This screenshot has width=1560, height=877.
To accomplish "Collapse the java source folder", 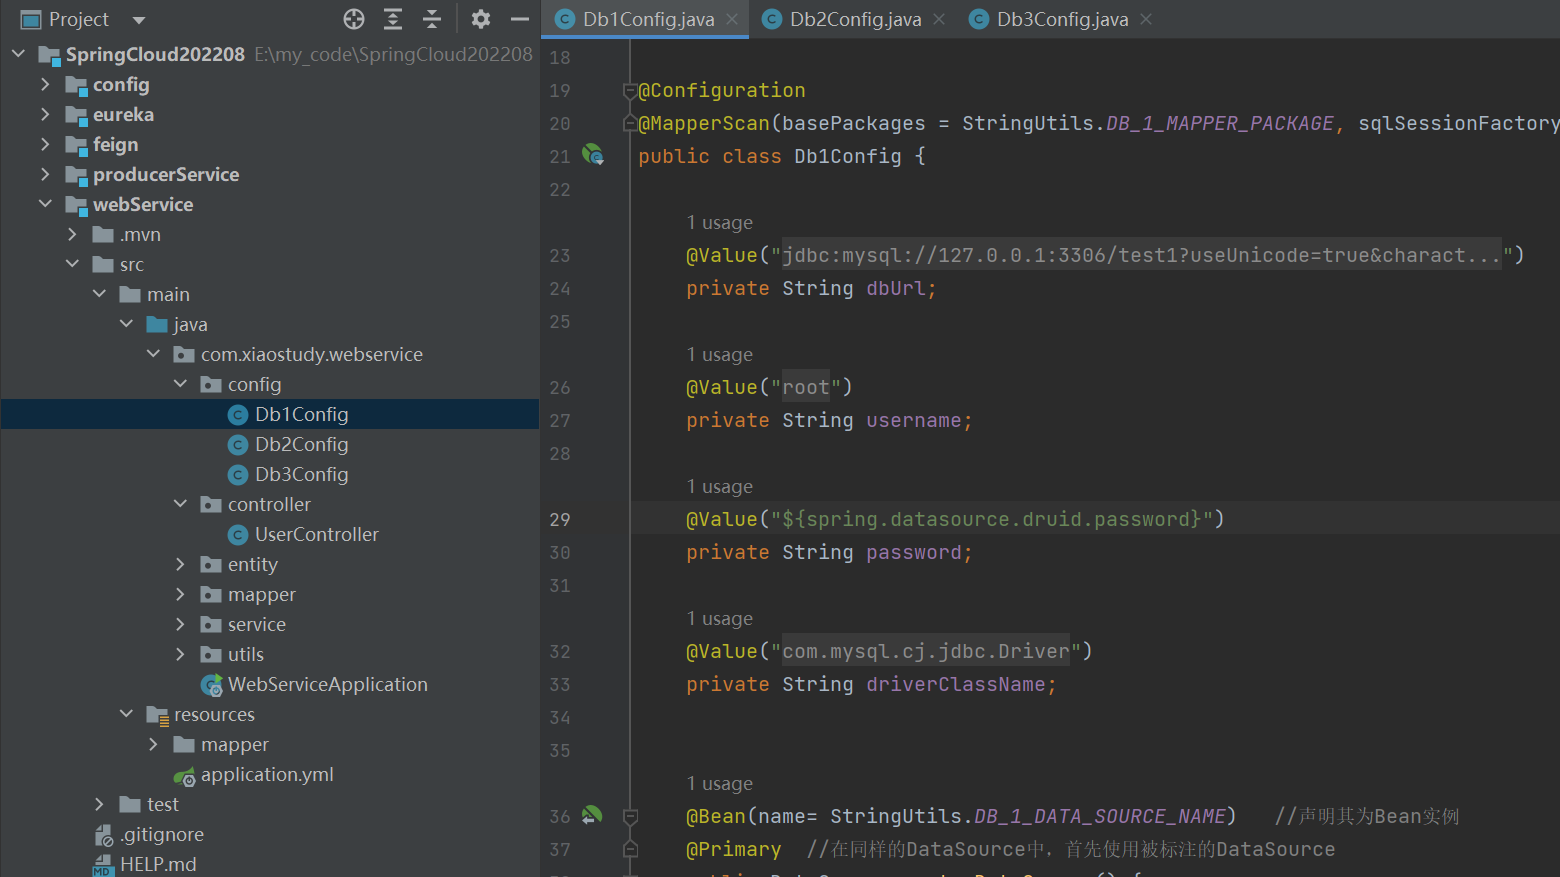I will [126, 323].
